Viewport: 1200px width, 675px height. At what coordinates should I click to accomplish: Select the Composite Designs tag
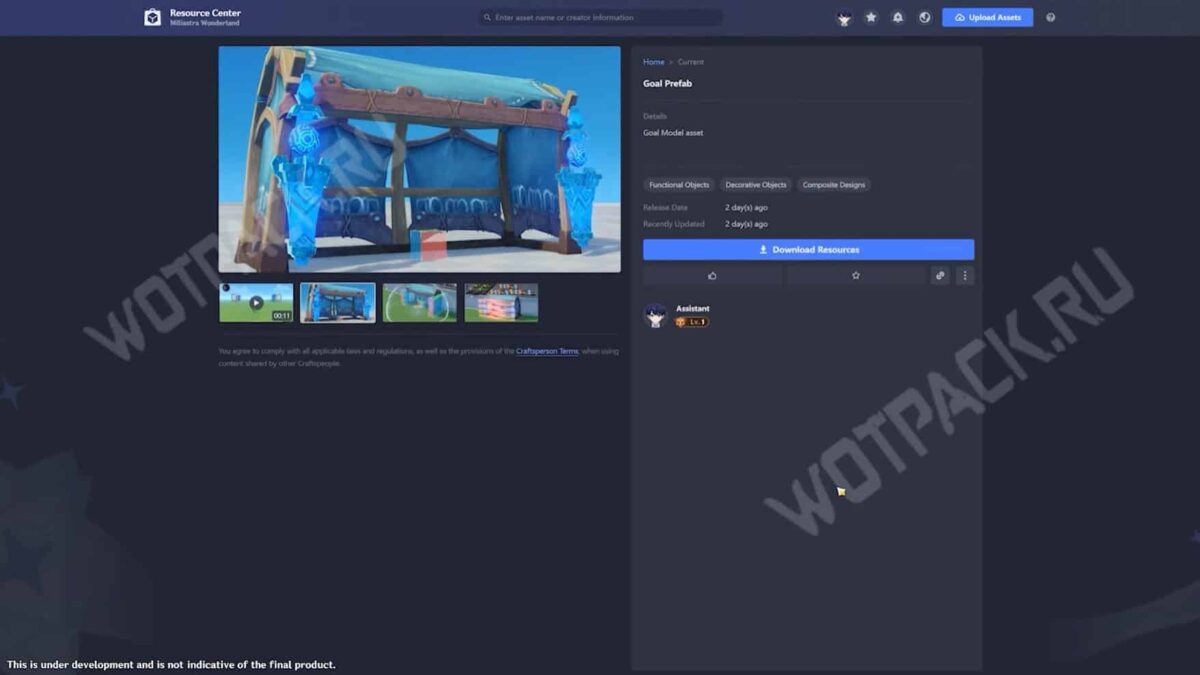coord(834,185)
